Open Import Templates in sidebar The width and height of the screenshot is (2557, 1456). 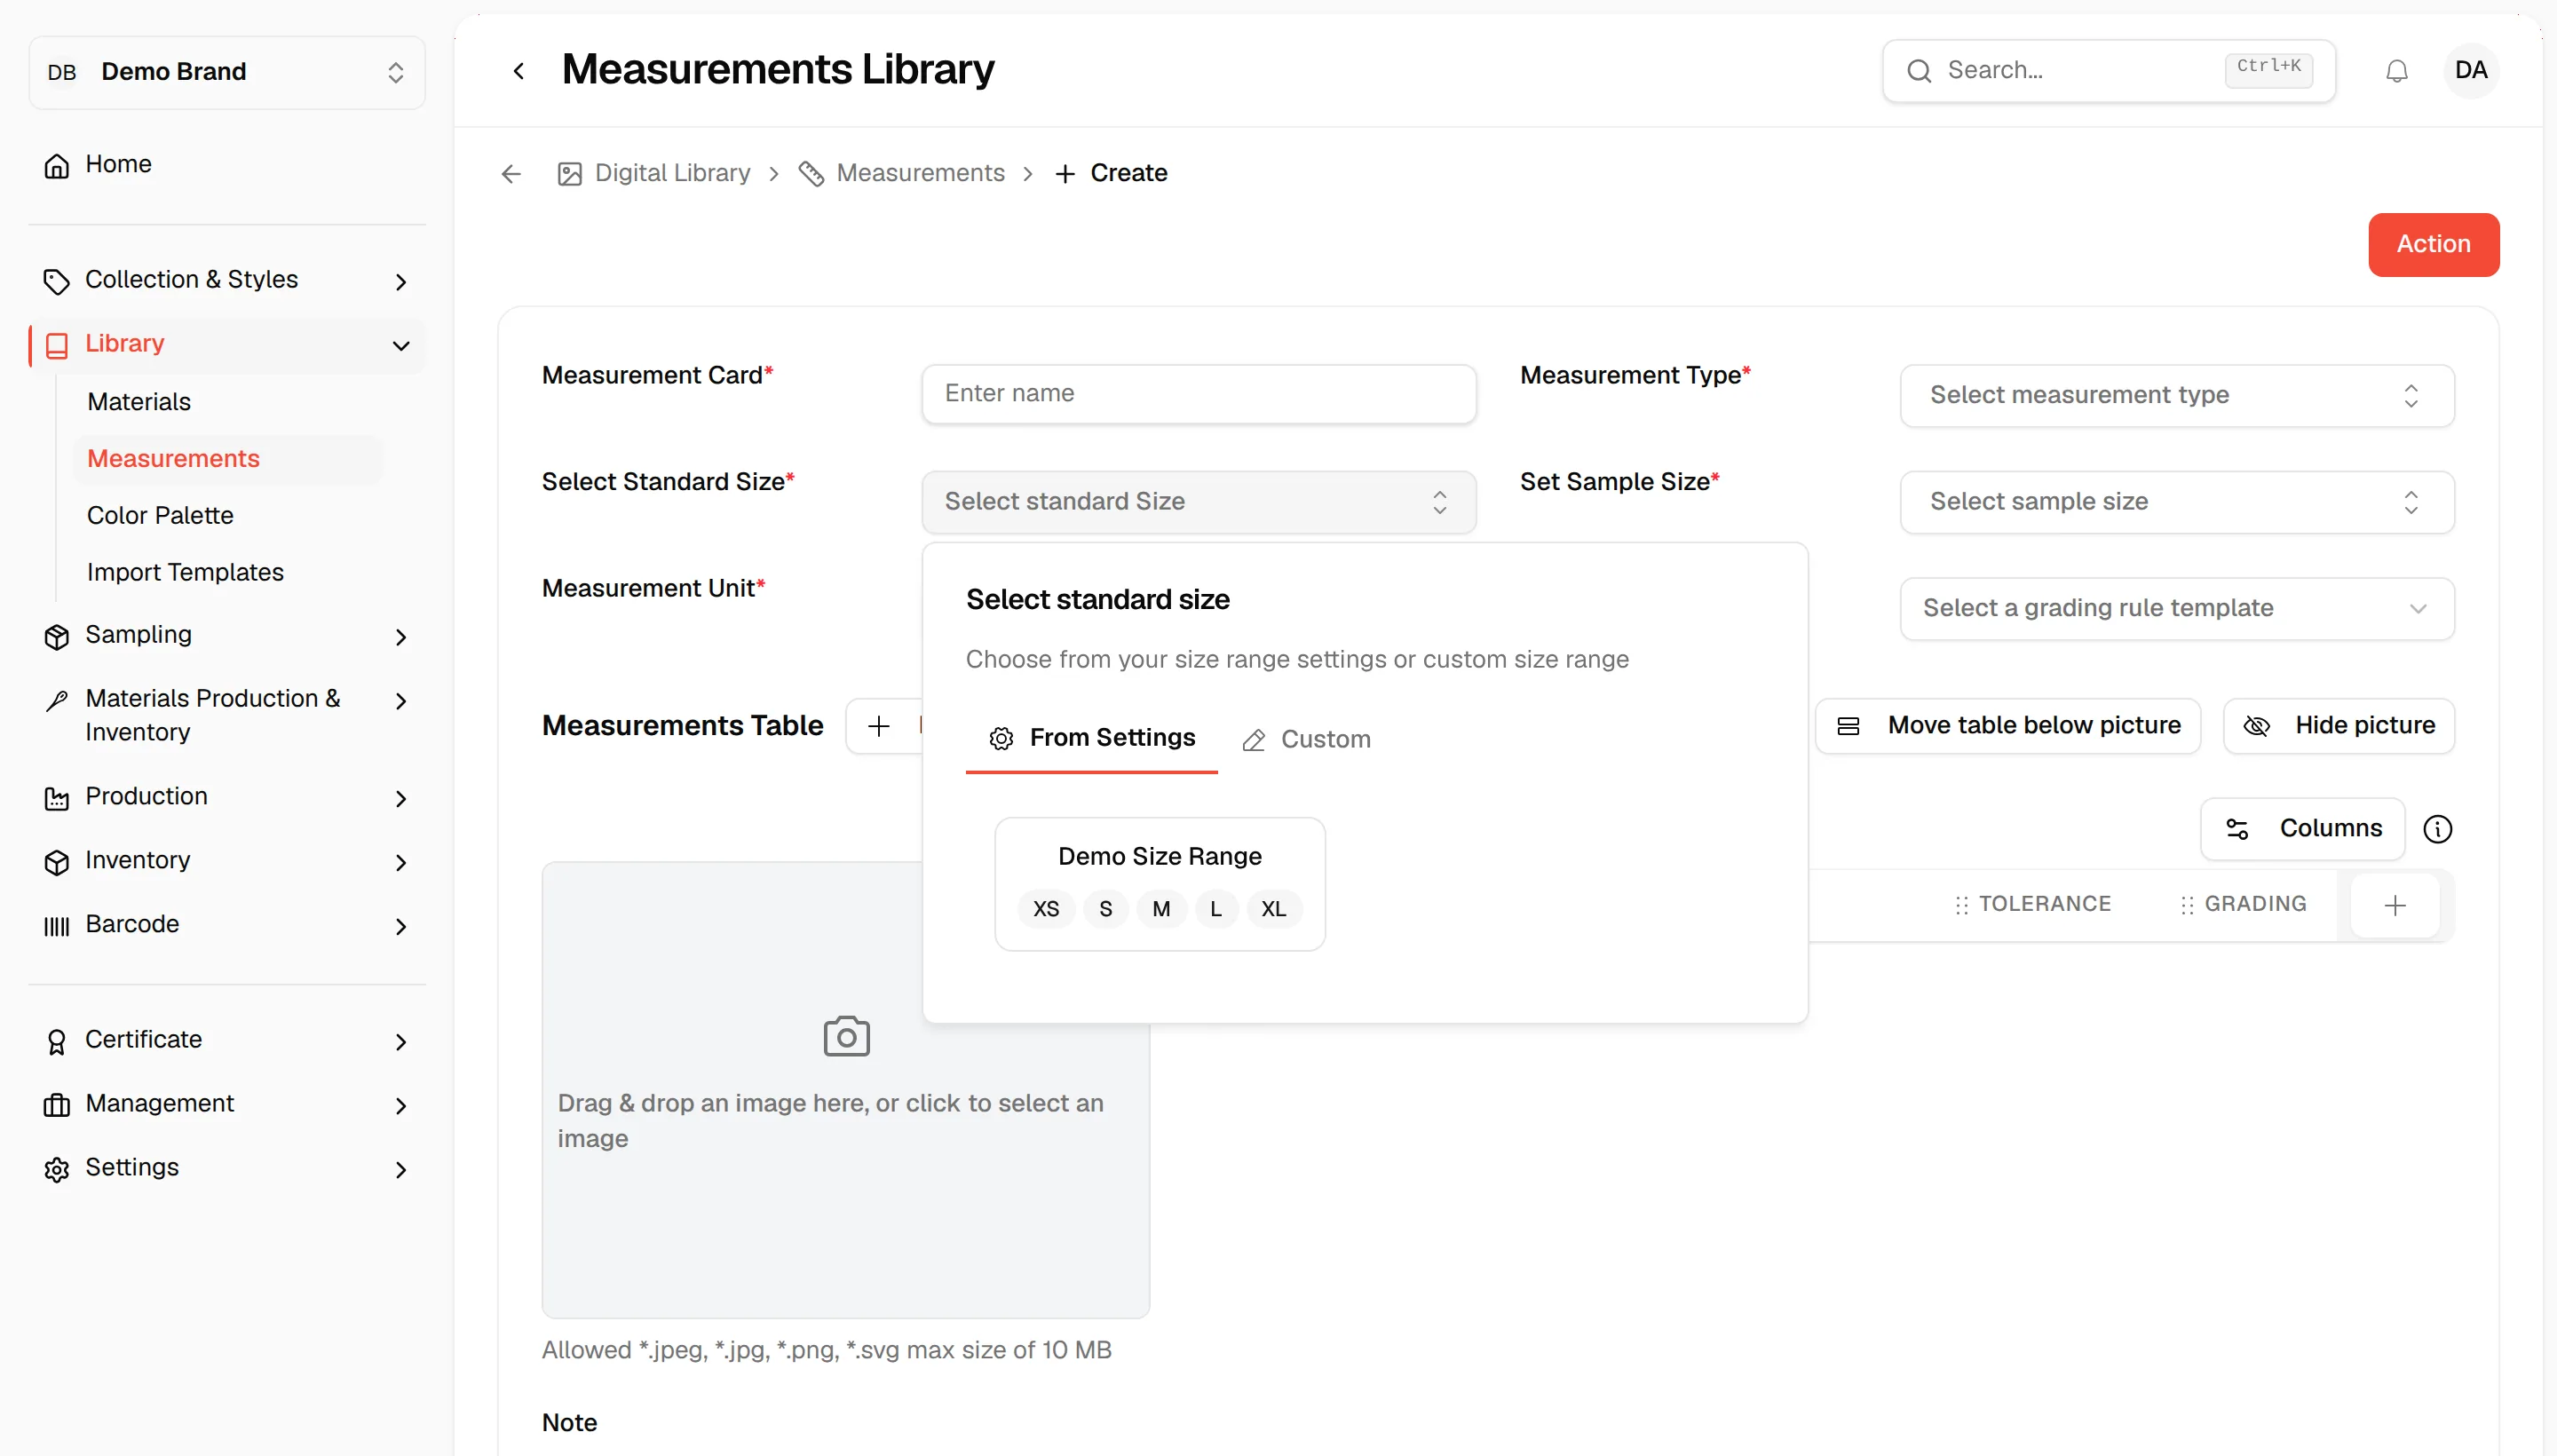coord(185,573)
